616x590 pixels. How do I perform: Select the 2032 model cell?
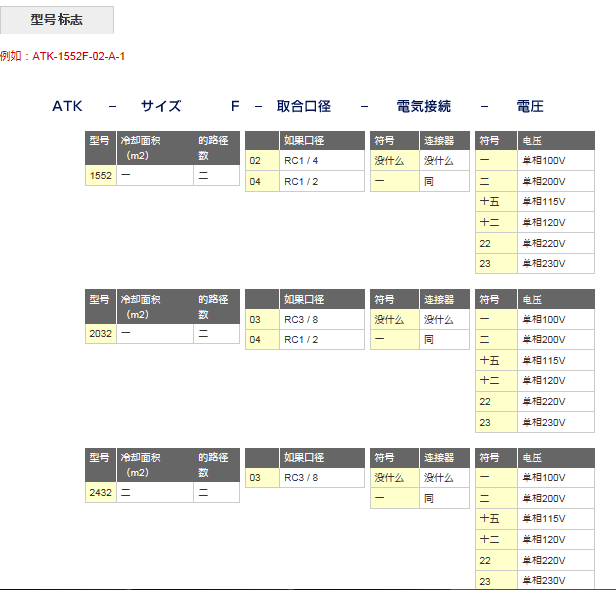pyautogui.click(x=101, y=333)
